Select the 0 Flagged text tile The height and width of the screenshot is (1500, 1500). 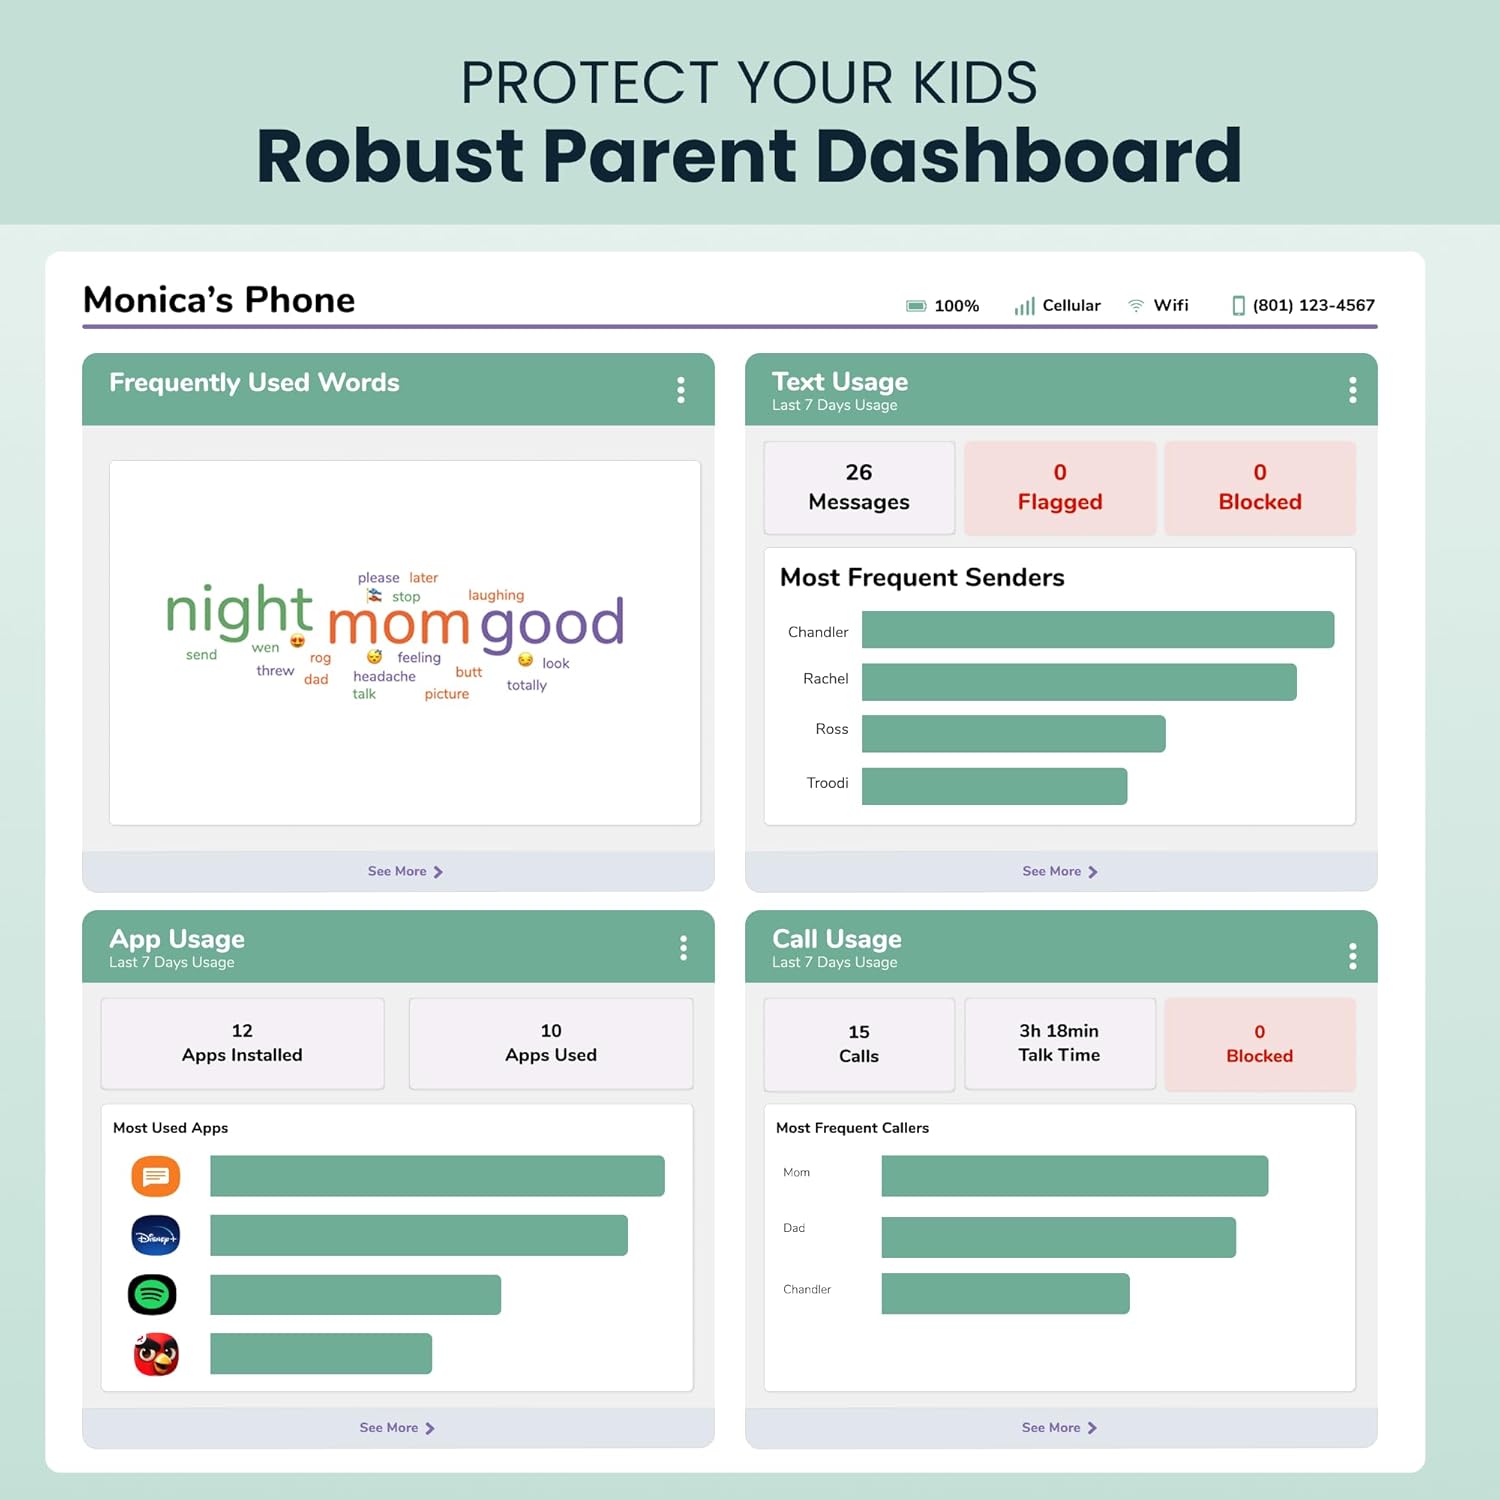point(1060,487)
